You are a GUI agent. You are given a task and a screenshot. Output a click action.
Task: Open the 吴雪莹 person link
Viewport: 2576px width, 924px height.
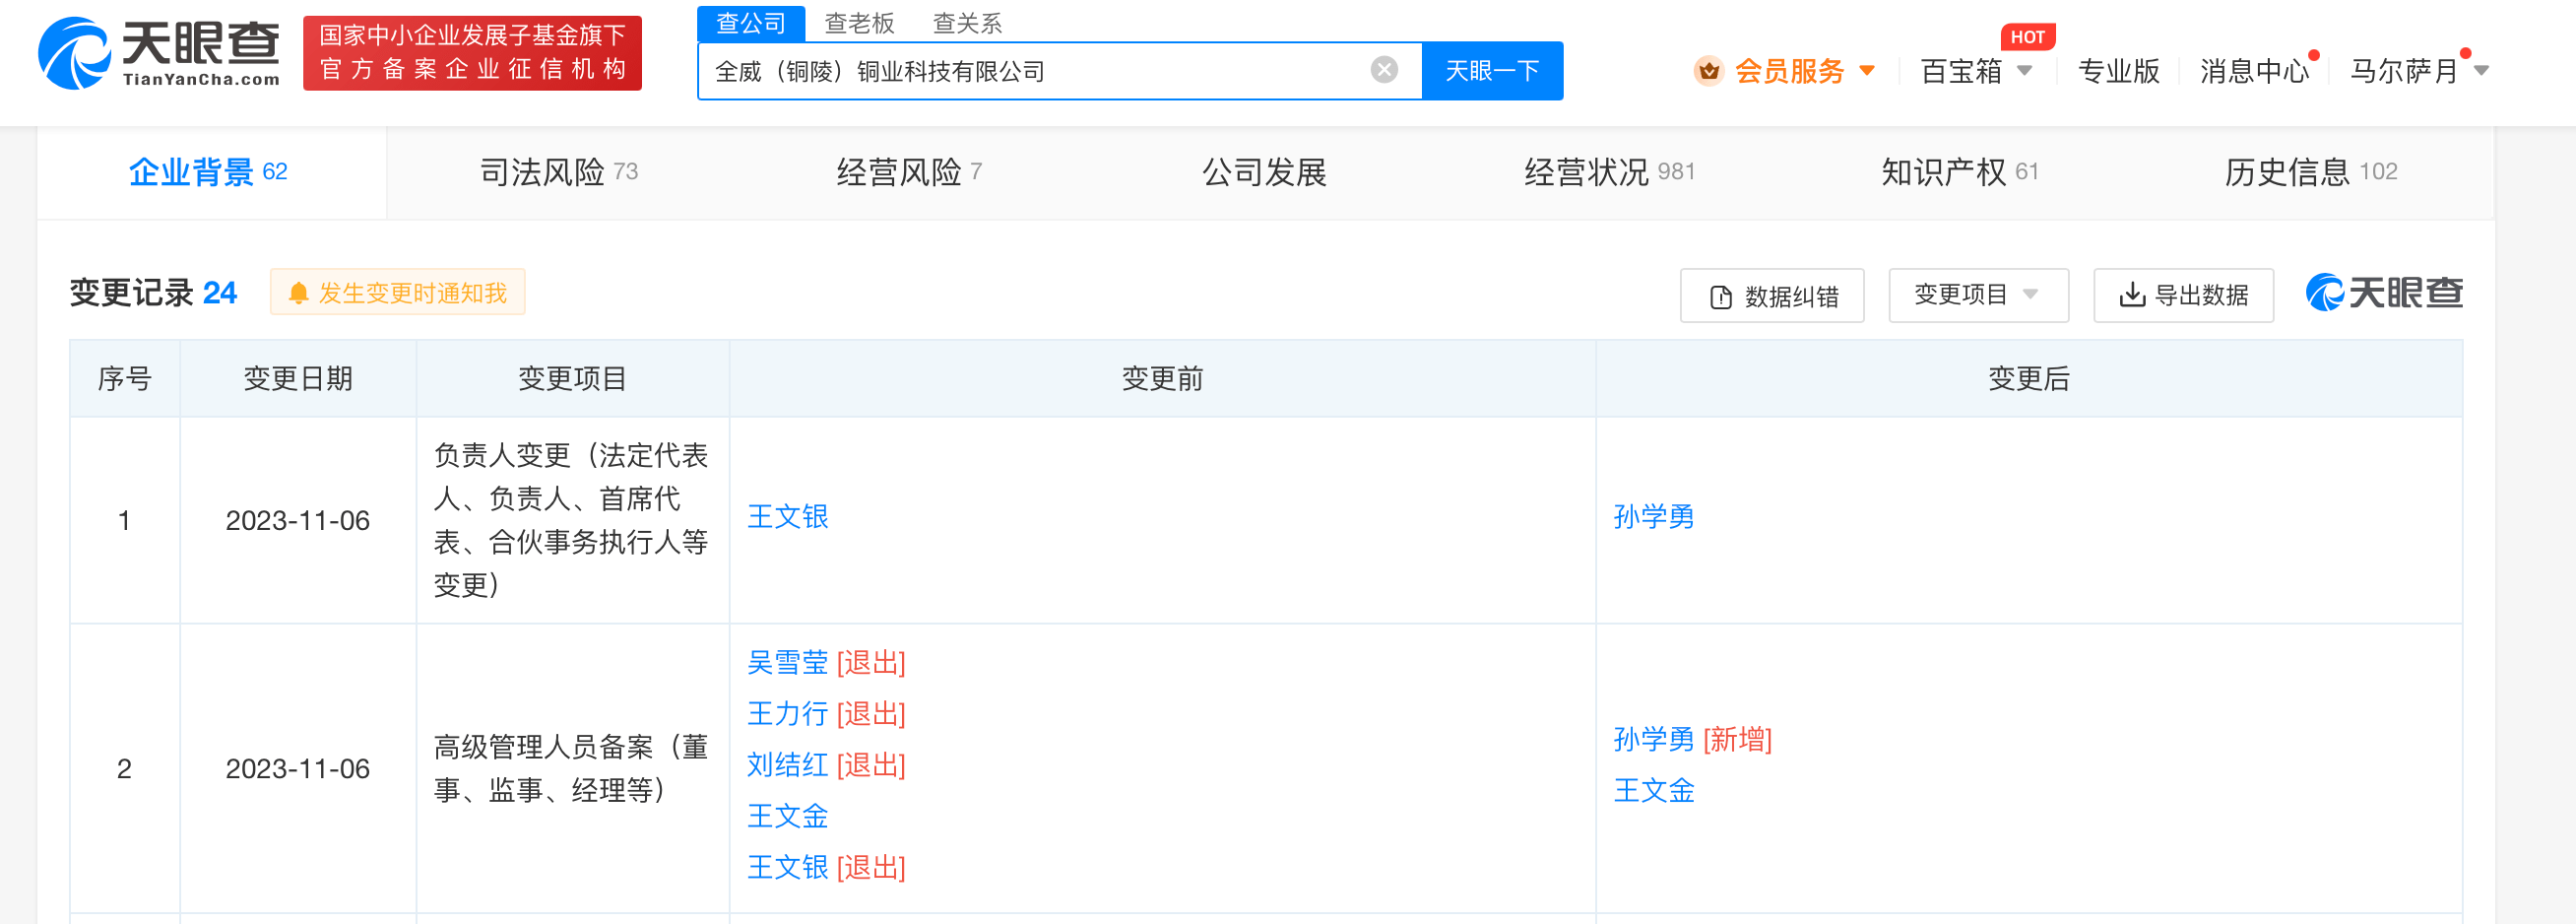point(787,663)
